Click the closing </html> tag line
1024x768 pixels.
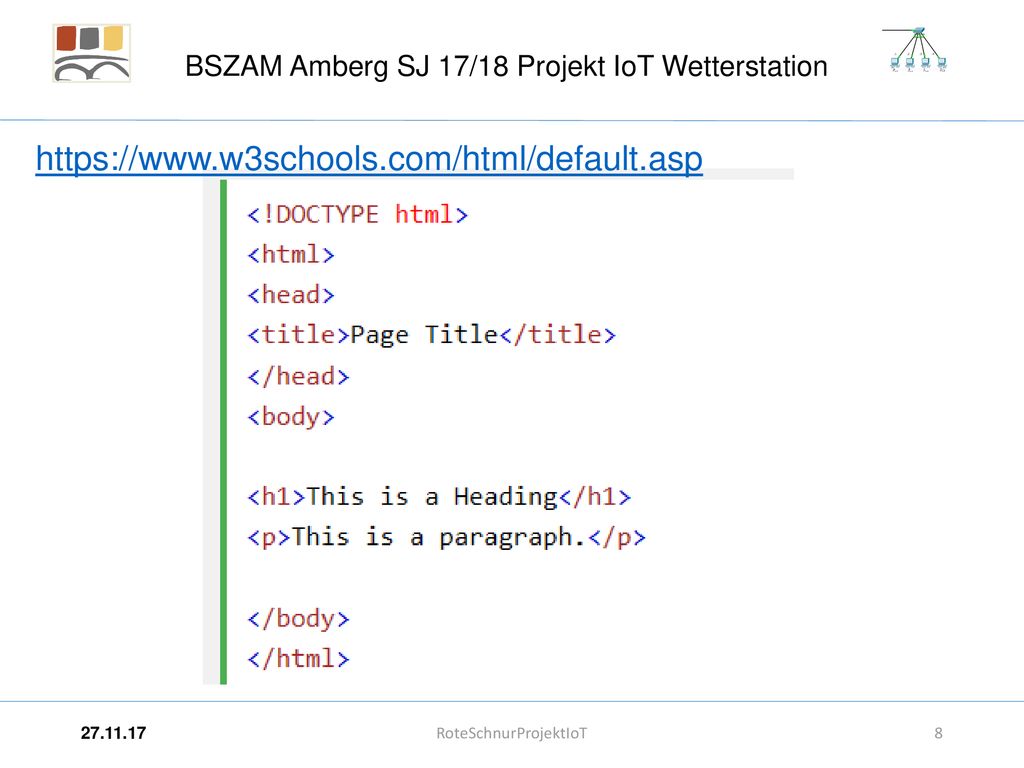click(298, 658)
